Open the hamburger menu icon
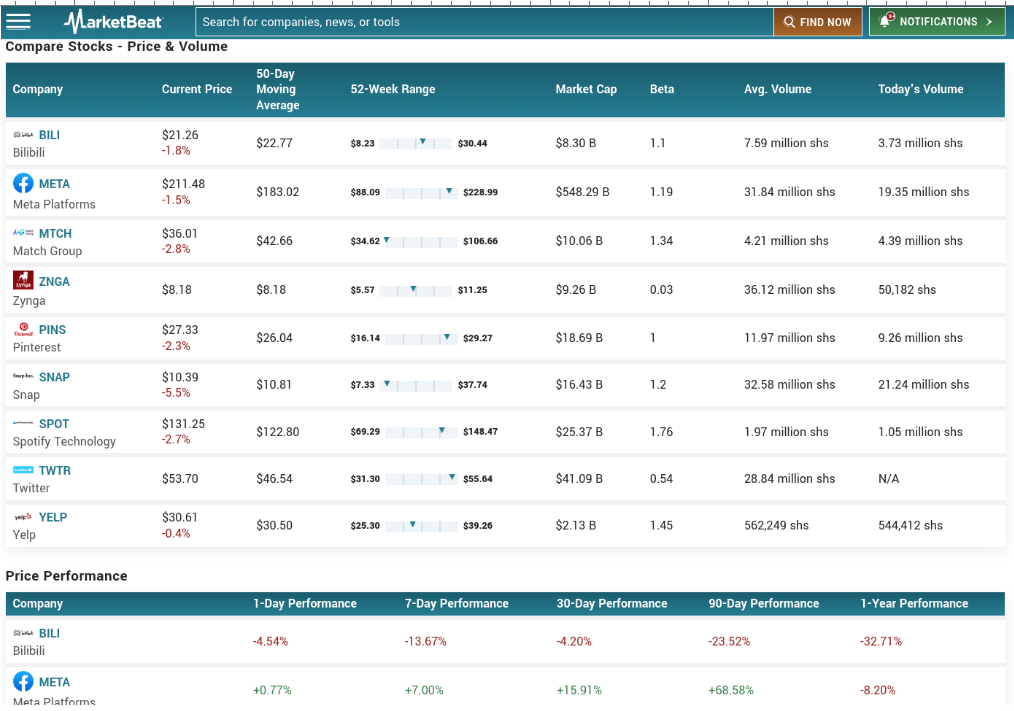 [18, 21]
